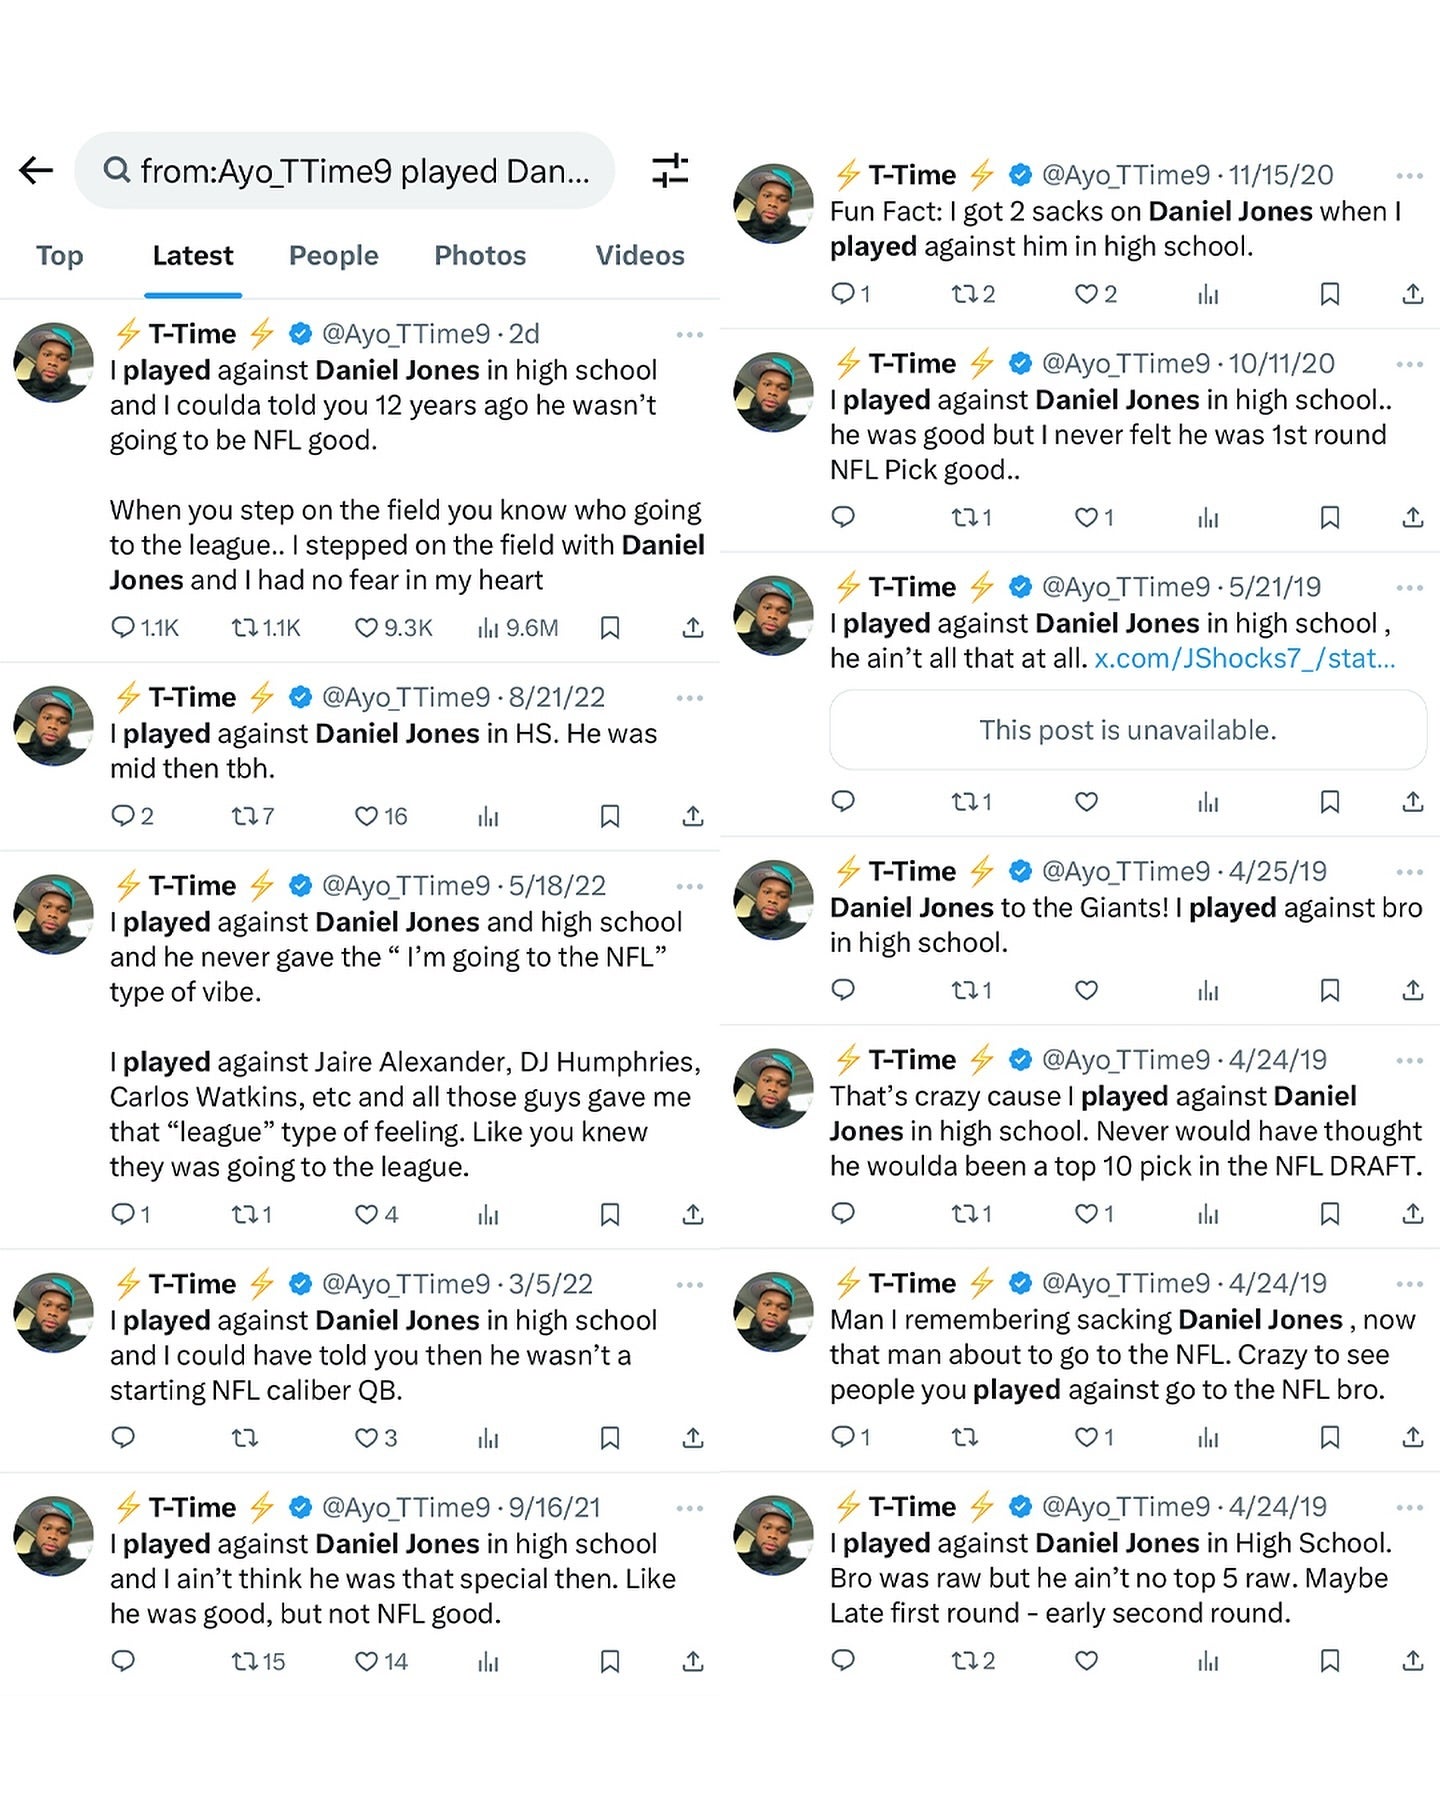Share the 3/5/22 tweet
The image size is (1440, 1800).
click(693, 1438)
